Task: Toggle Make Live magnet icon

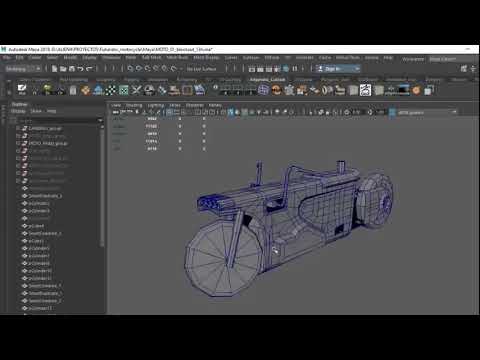Action: 174,69
